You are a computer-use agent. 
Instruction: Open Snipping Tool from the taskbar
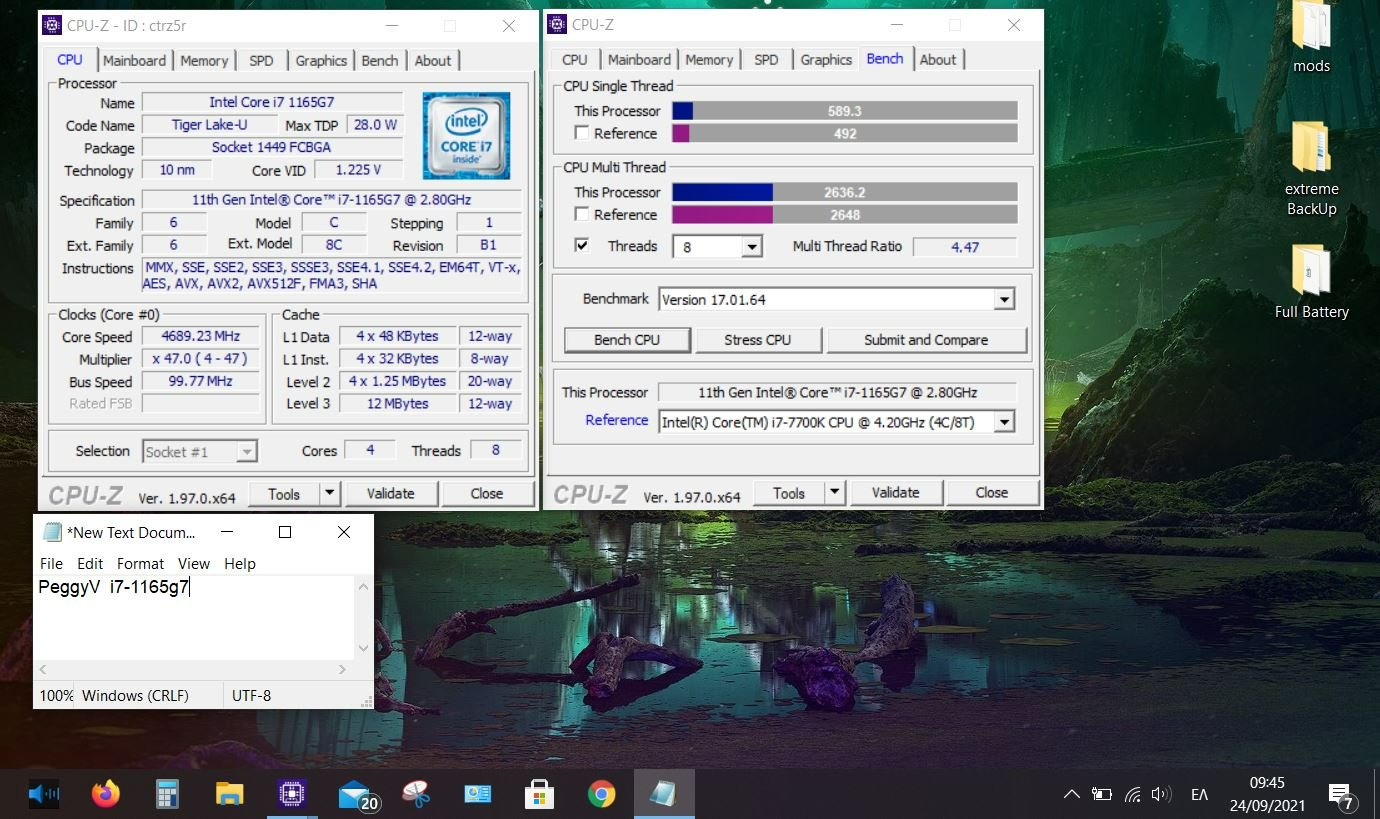[x=415, y=795]
